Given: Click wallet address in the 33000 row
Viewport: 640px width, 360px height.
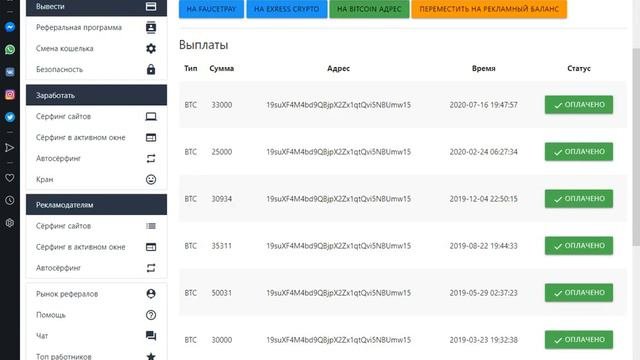Looking at the screenshot, I should pos(338,105).
